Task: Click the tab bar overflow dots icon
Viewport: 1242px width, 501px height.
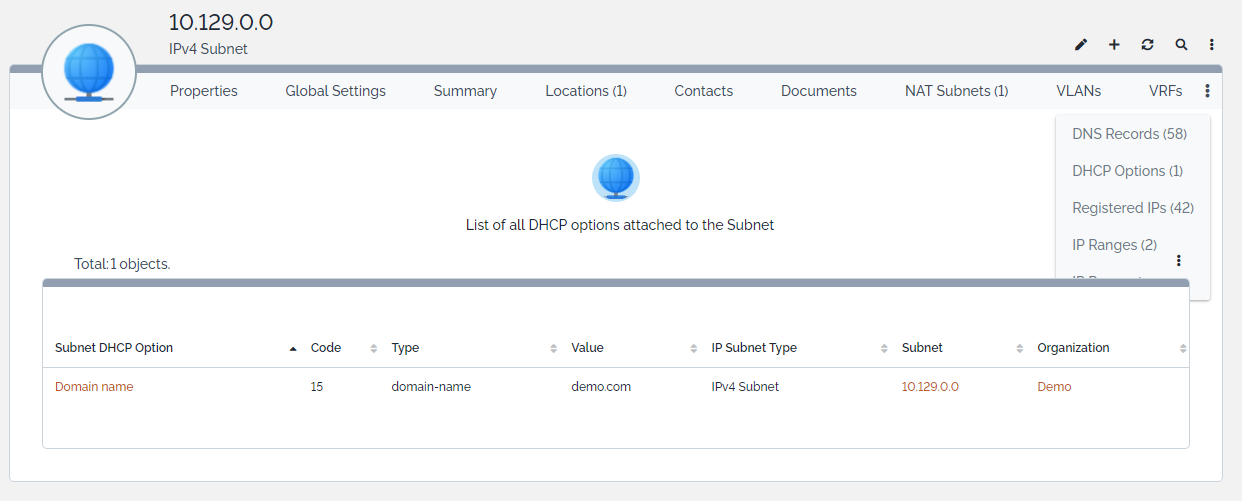Action: point(1207,91)
